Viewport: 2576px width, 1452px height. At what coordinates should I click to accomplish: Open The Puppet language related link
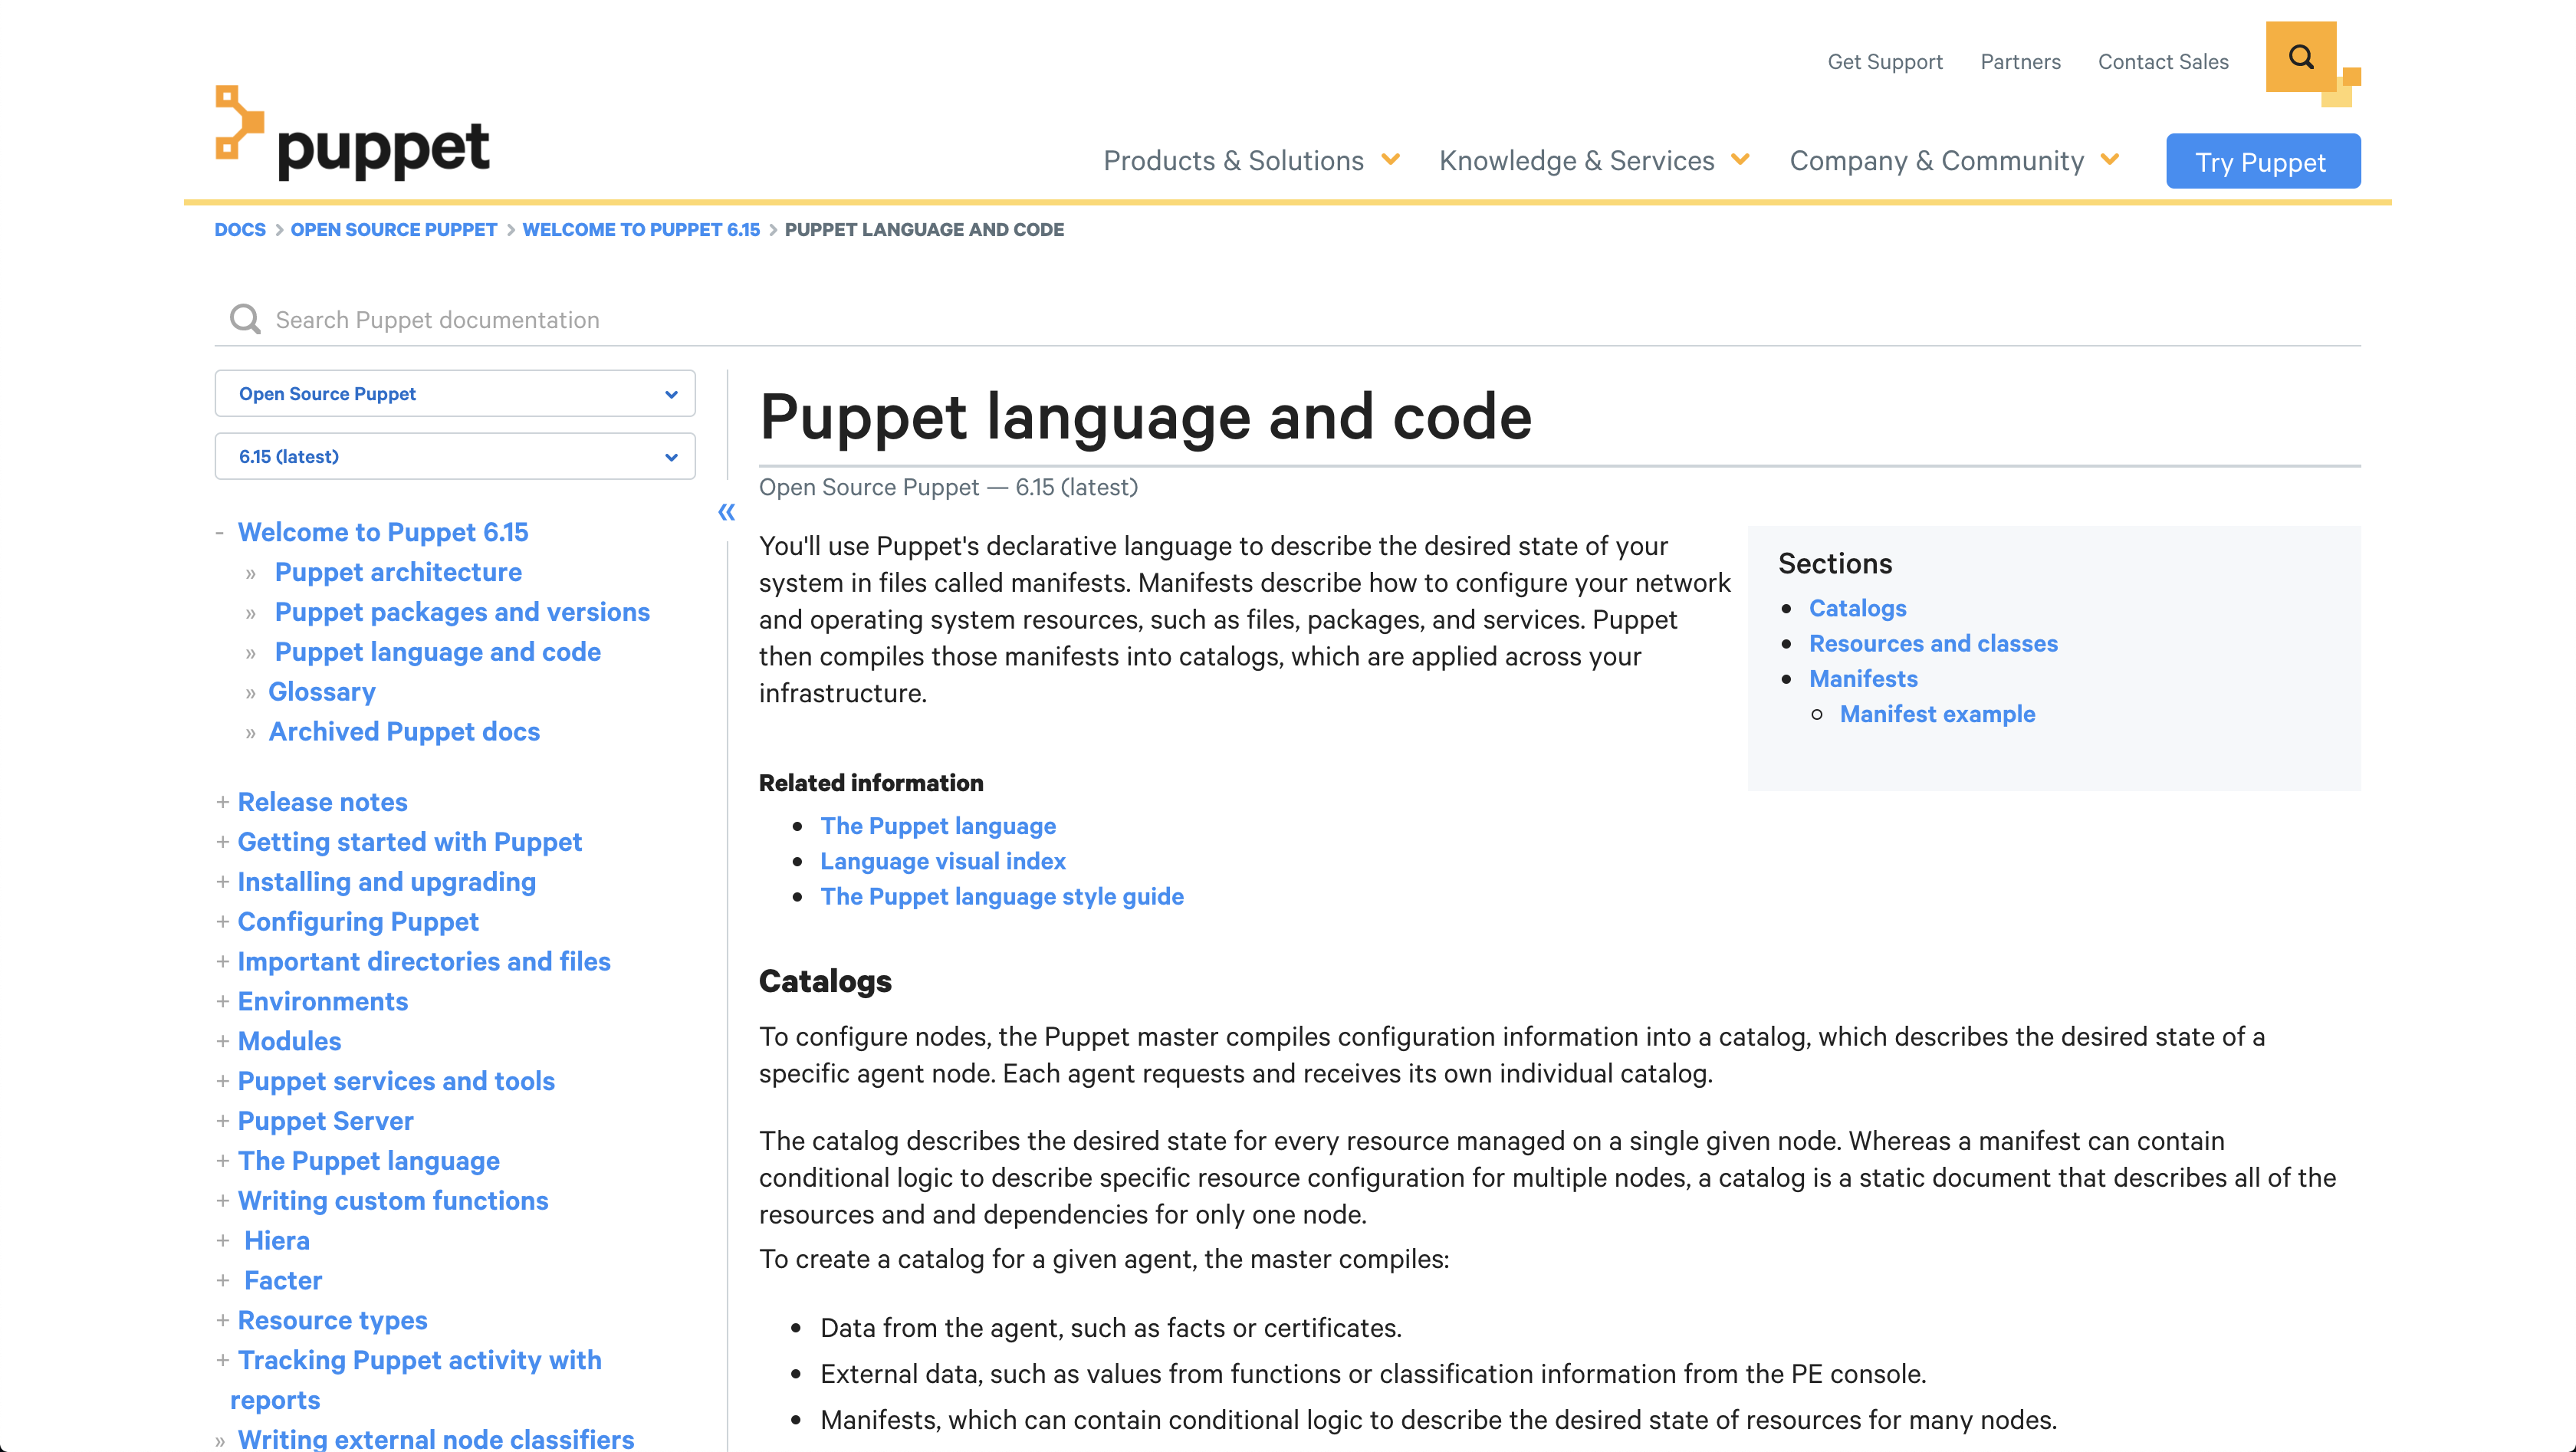click(x=938, y=826)
